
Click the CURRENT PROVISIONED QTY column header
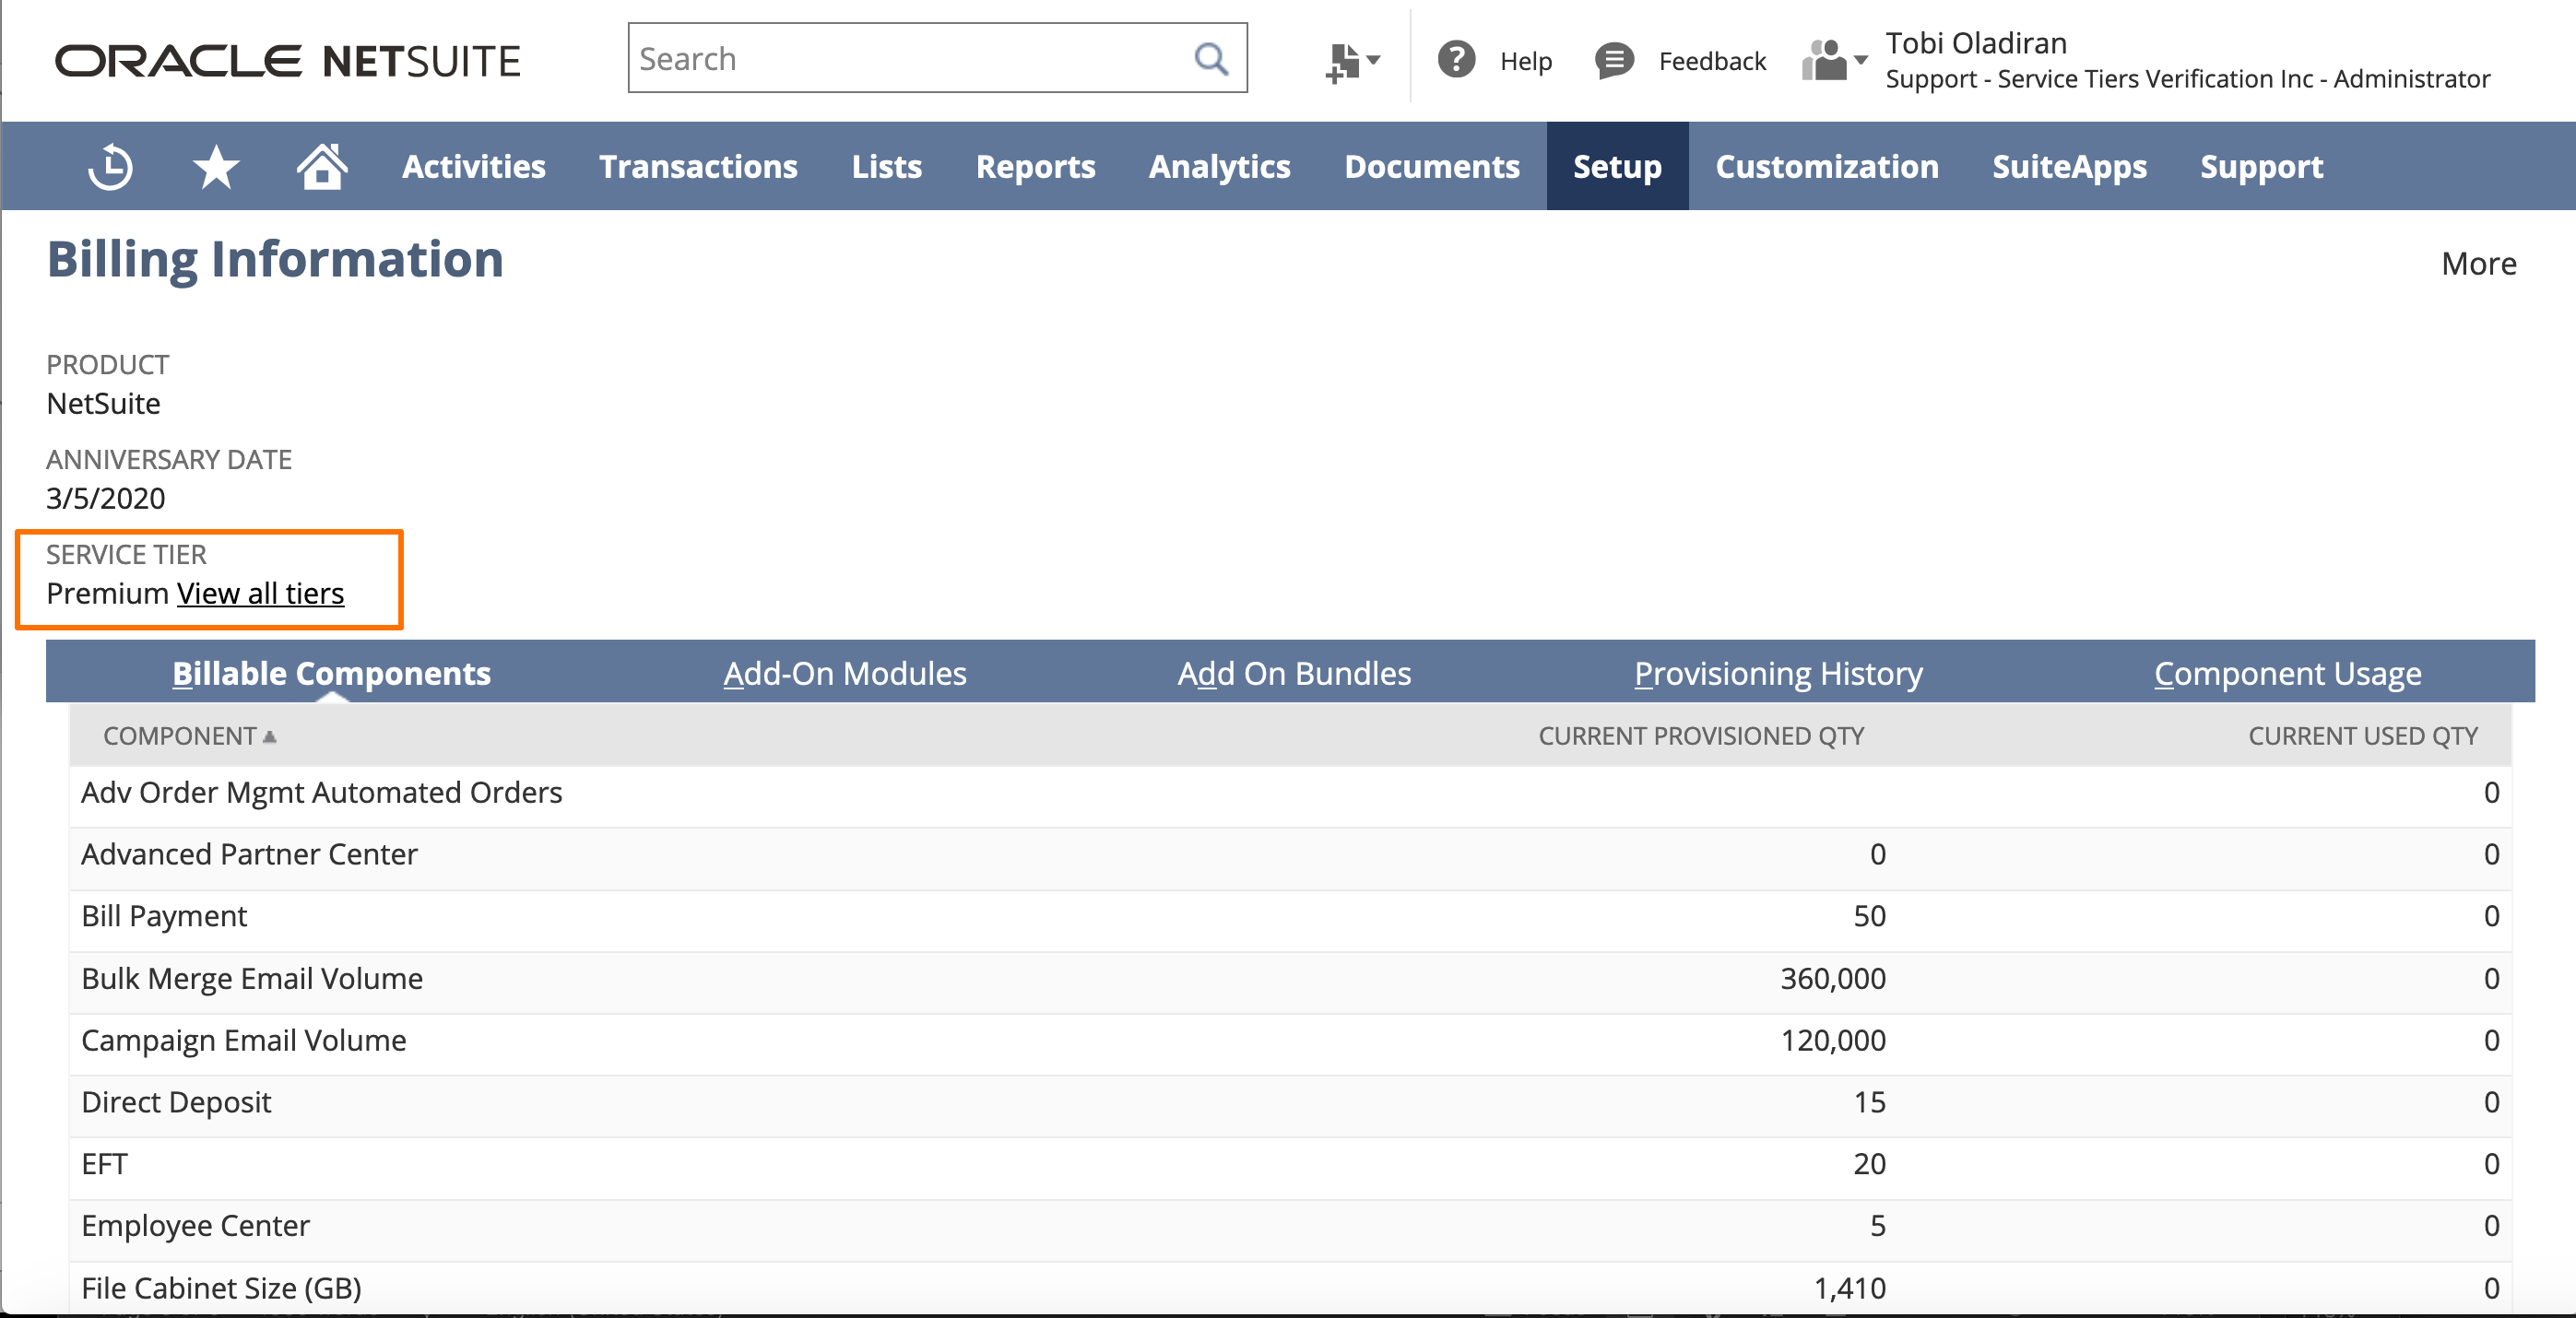tap(1701, 736)
